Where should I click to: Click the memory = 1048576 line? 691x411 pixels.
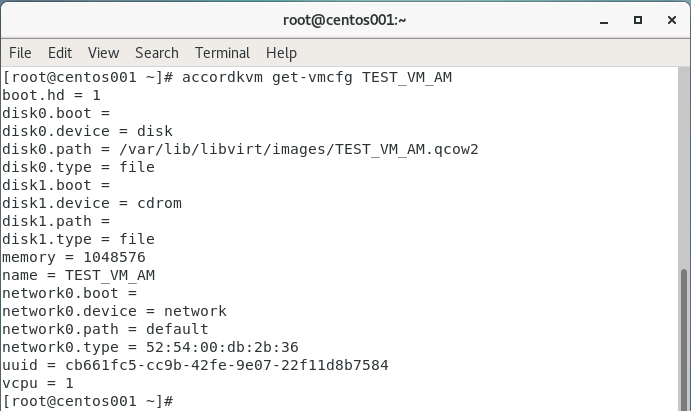pos(74,257)
